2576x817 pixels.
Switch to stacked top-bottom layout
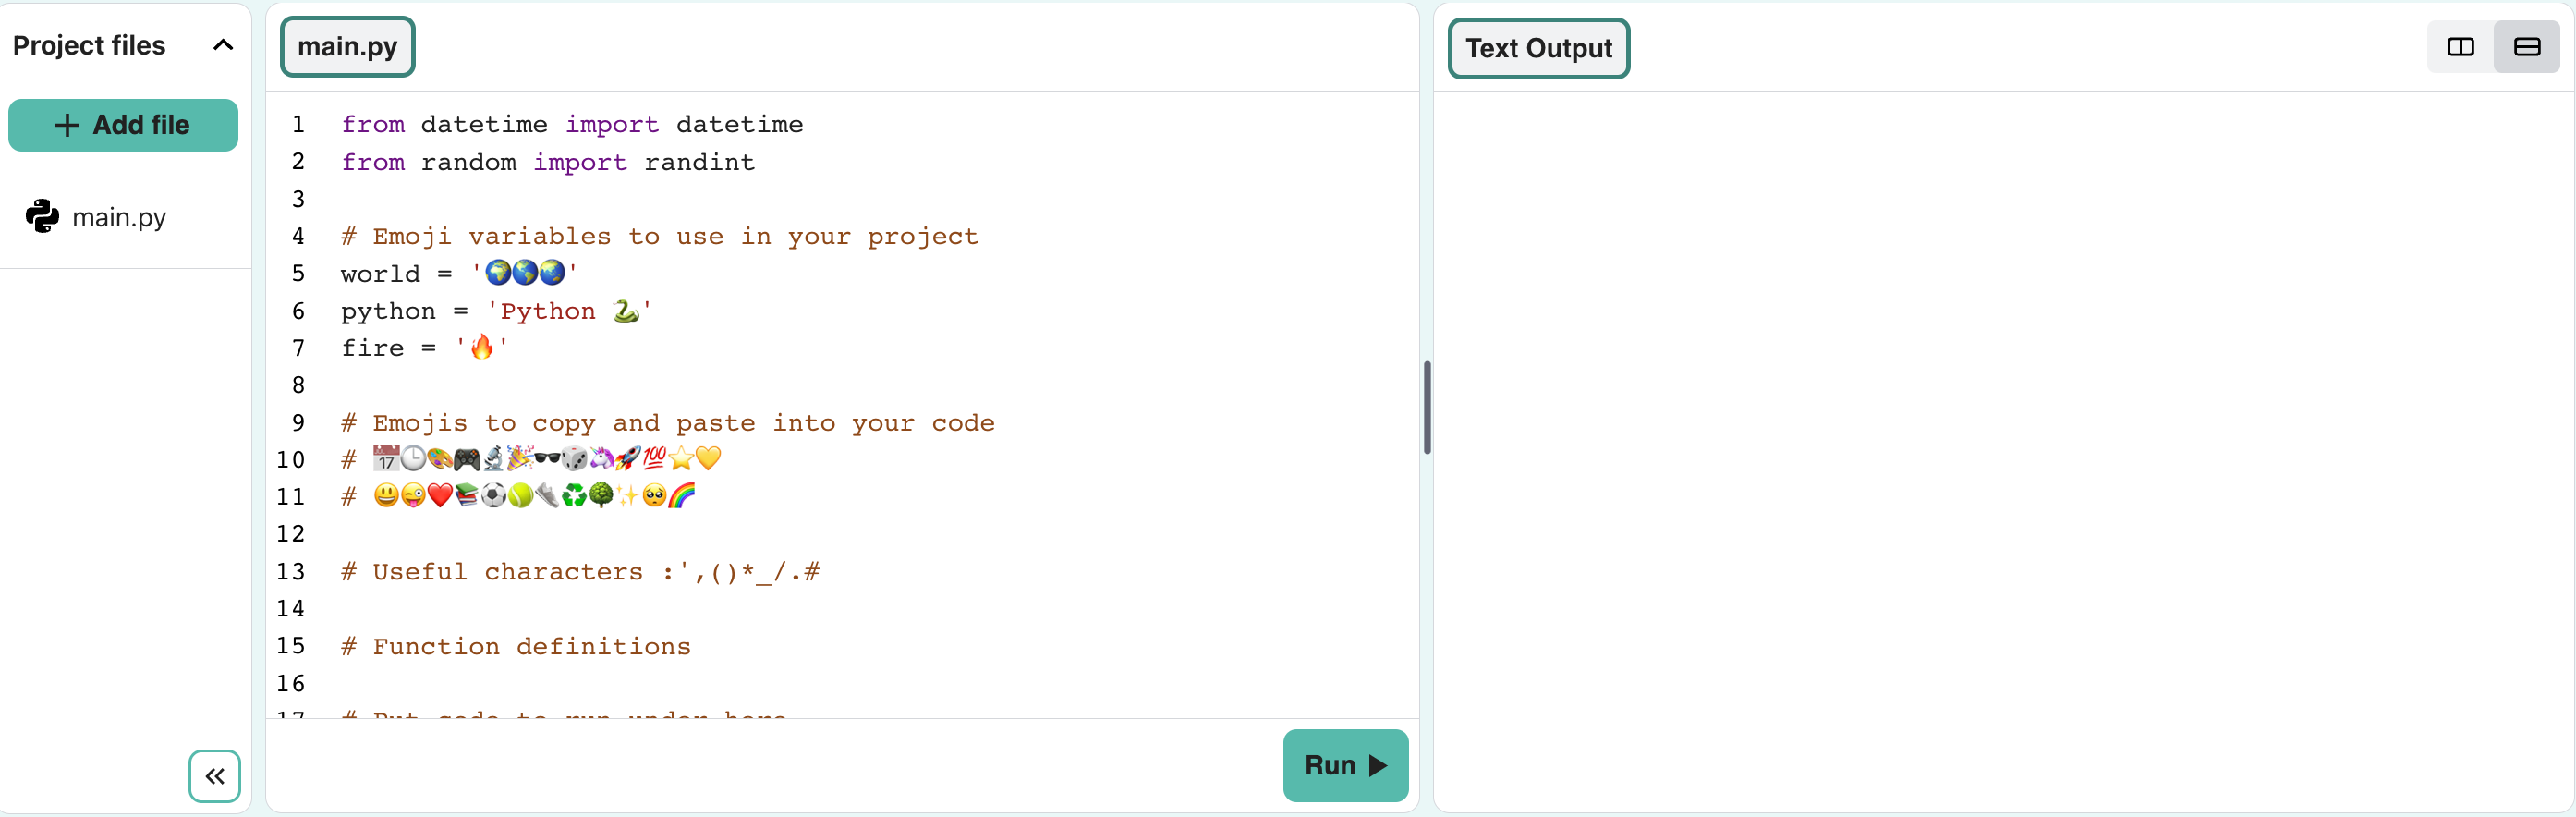2526,47
